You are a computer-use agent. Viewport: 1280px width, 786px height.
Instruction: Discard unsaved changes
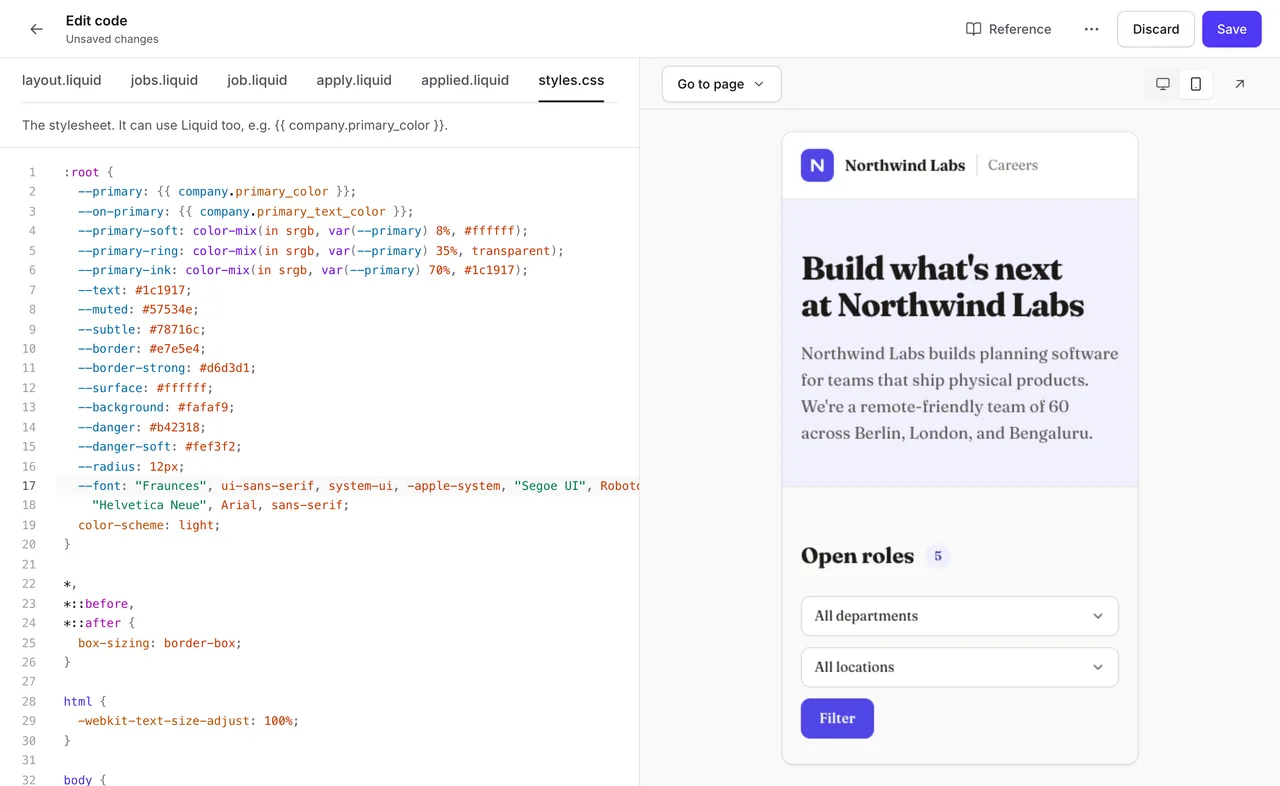pyautogui.click(x=1156, y=29)
